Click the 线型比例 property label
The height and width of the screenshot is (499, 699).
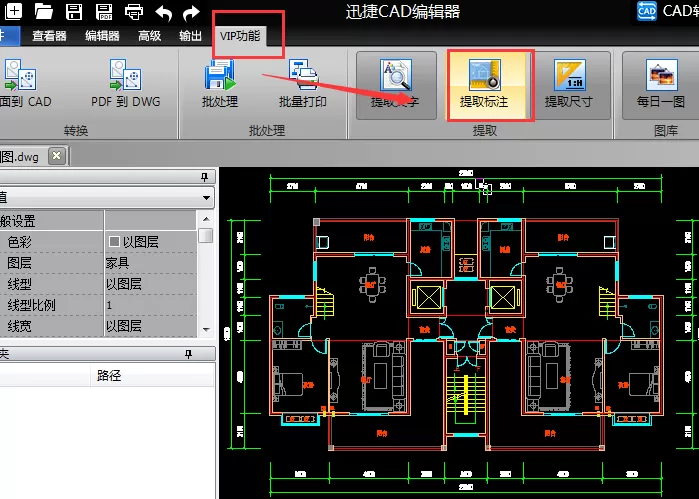point(31,305)
